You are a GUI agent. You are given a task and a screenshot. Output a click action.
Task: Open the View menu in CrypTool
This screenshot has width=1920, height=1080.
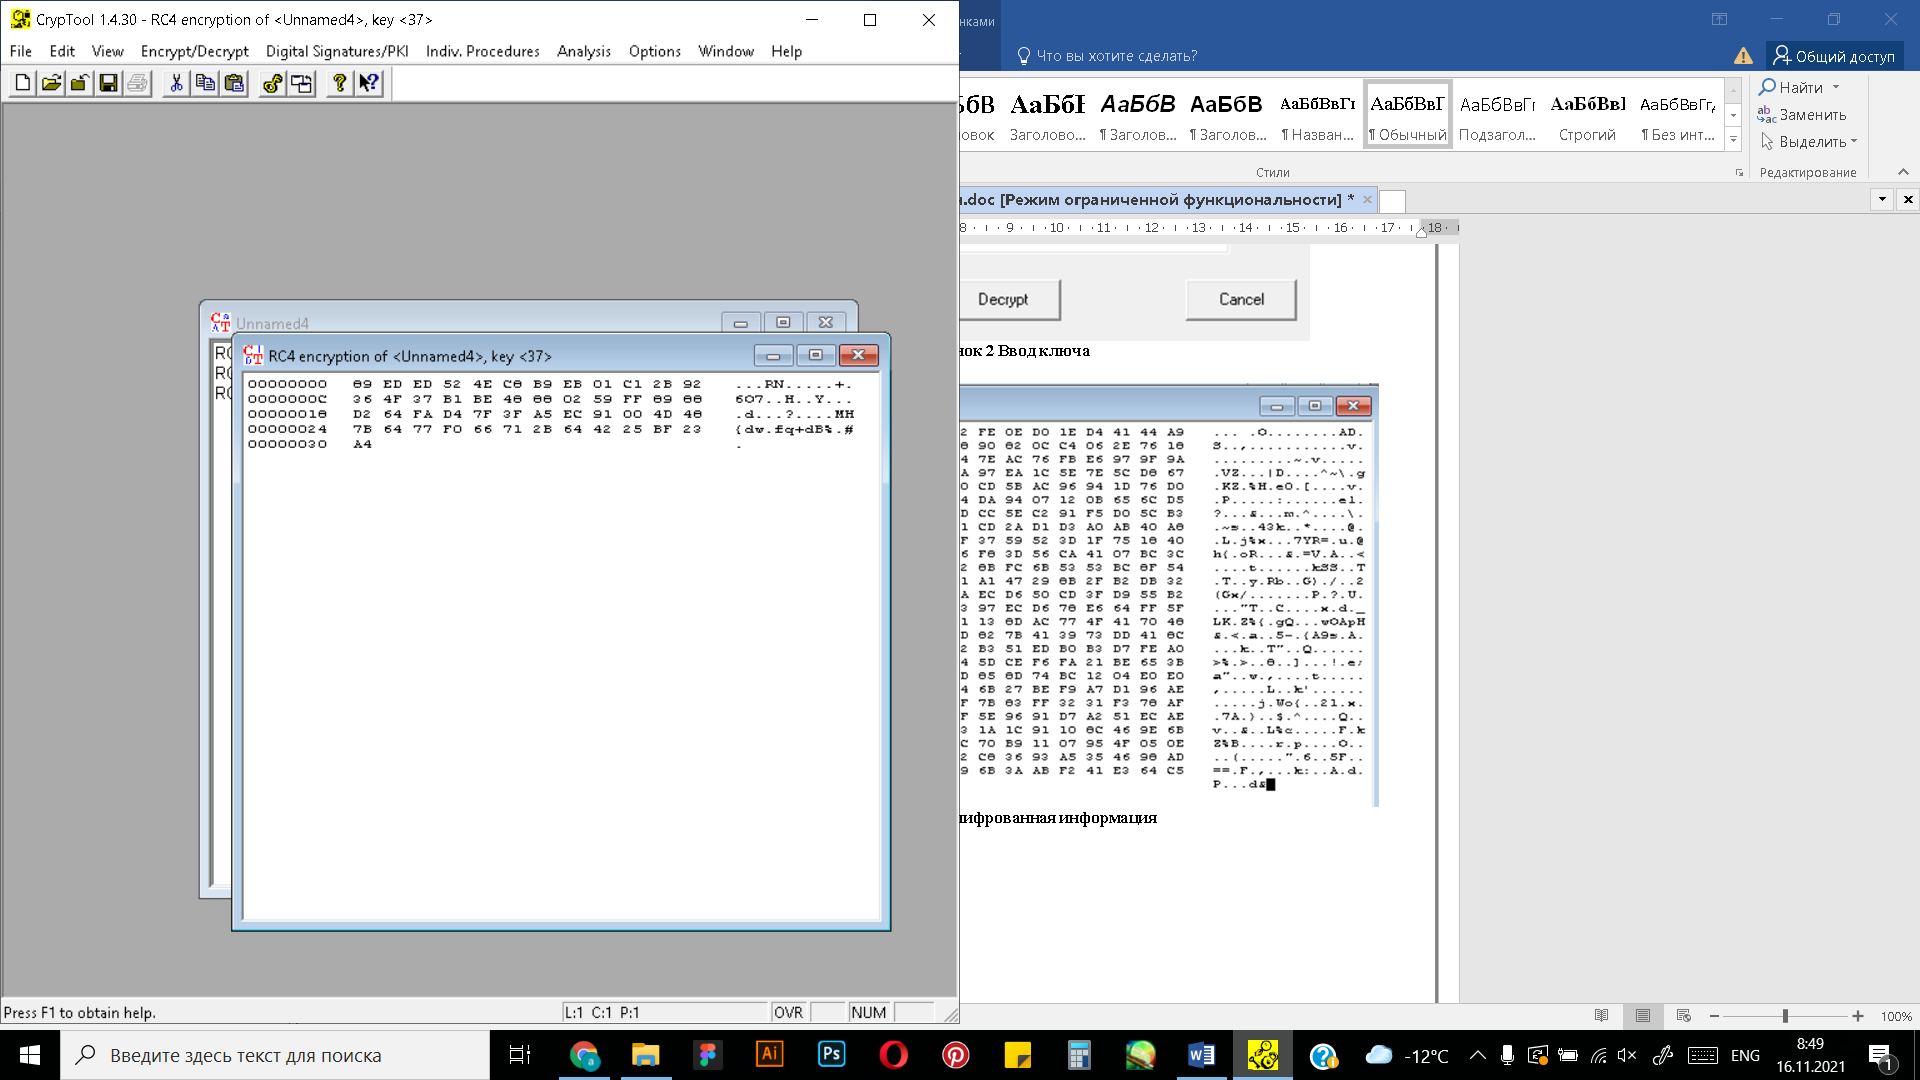(108, 51)
